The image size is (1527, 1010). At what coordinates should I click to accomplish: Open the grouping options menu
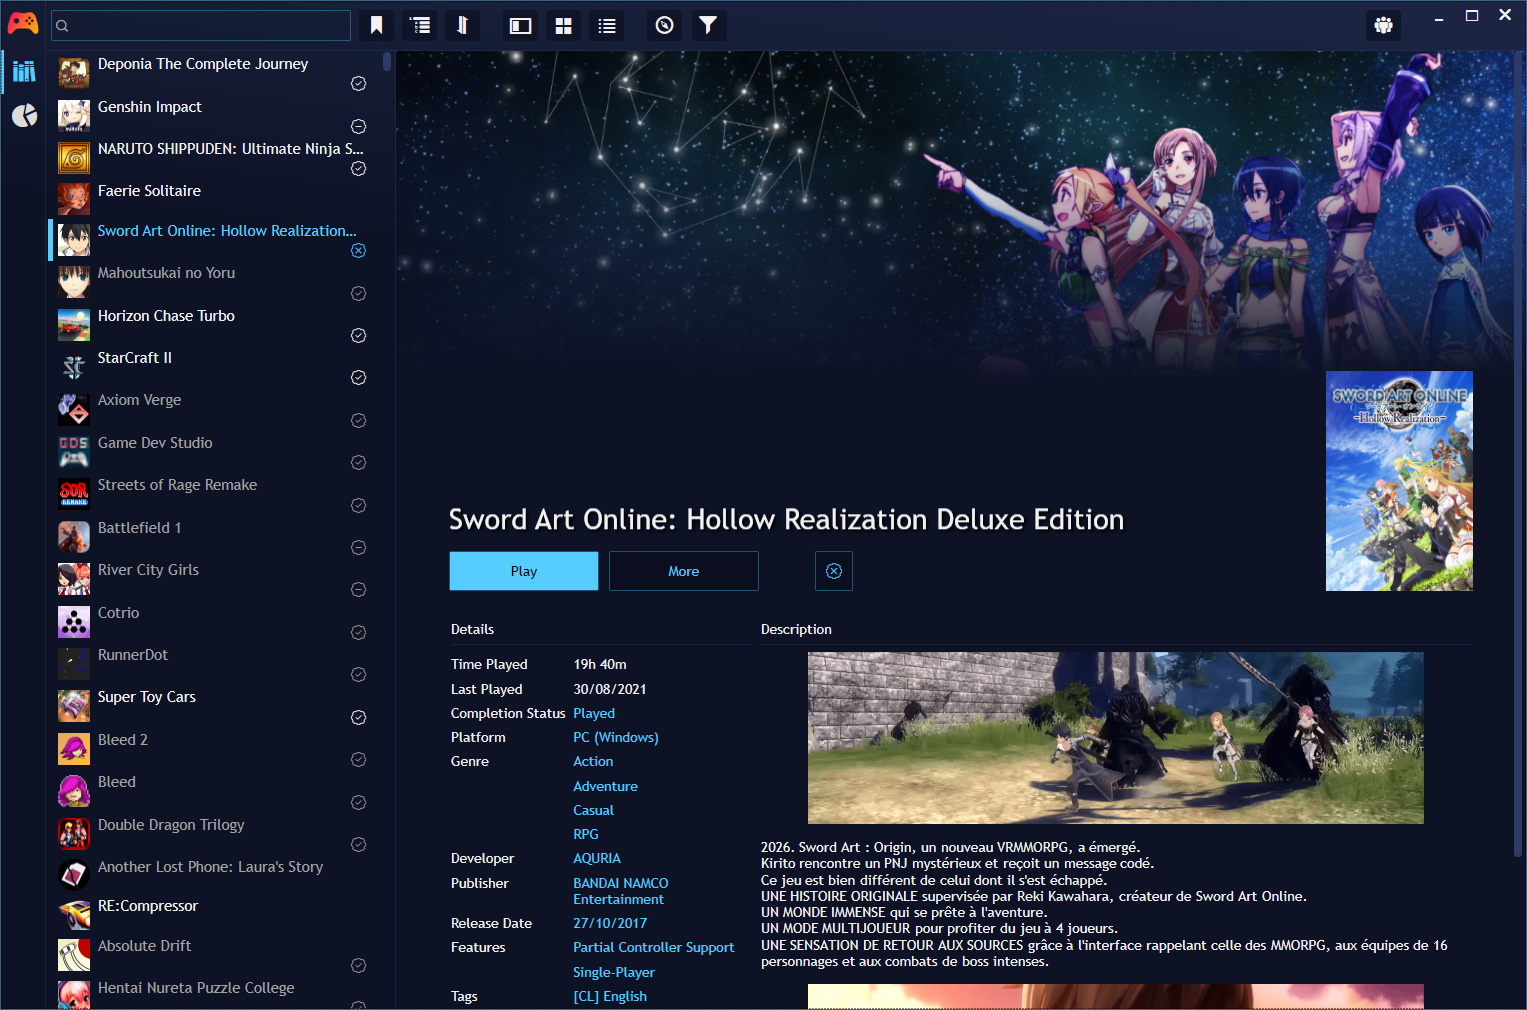(421, 25)
